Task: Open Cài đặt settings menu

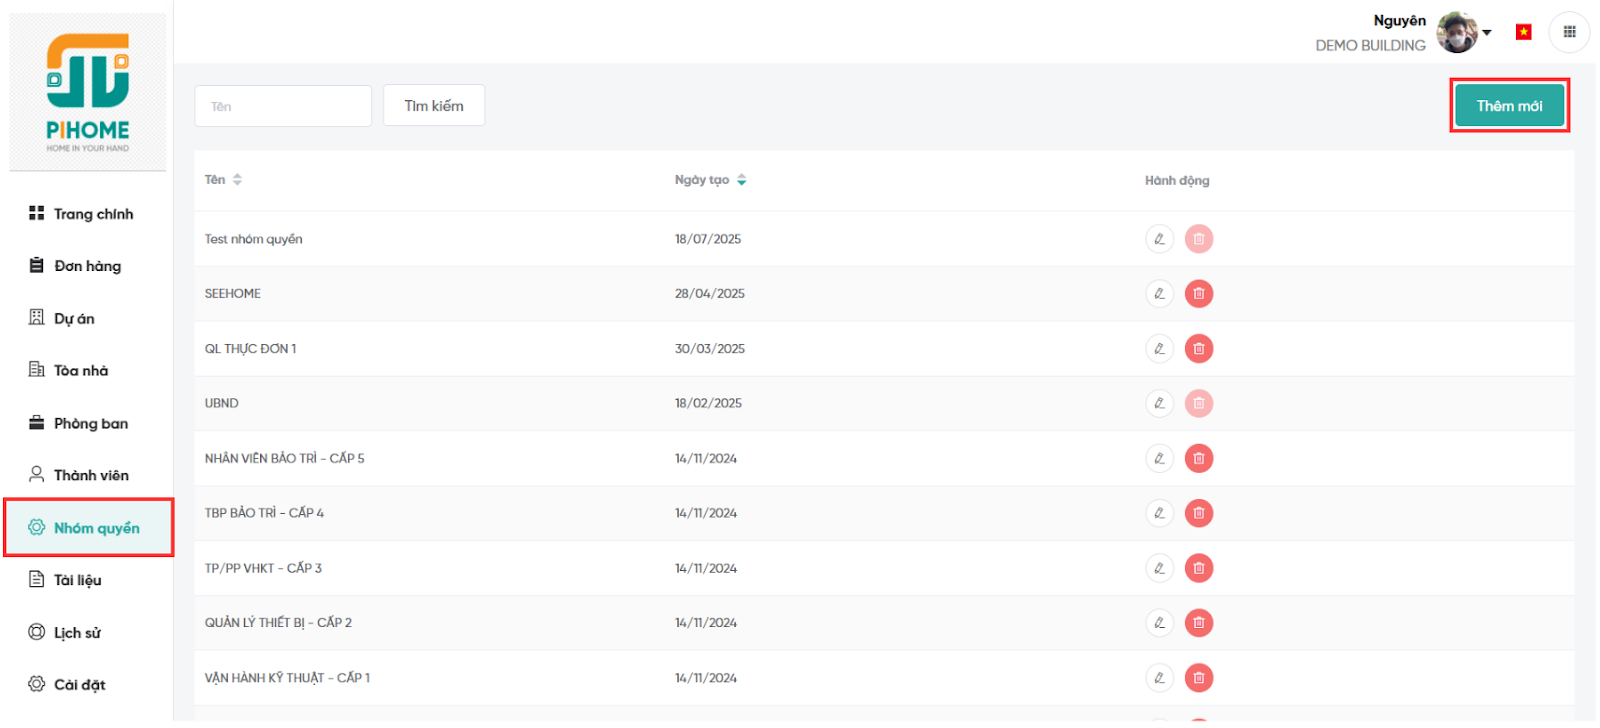Action: (x=79, y=685)
